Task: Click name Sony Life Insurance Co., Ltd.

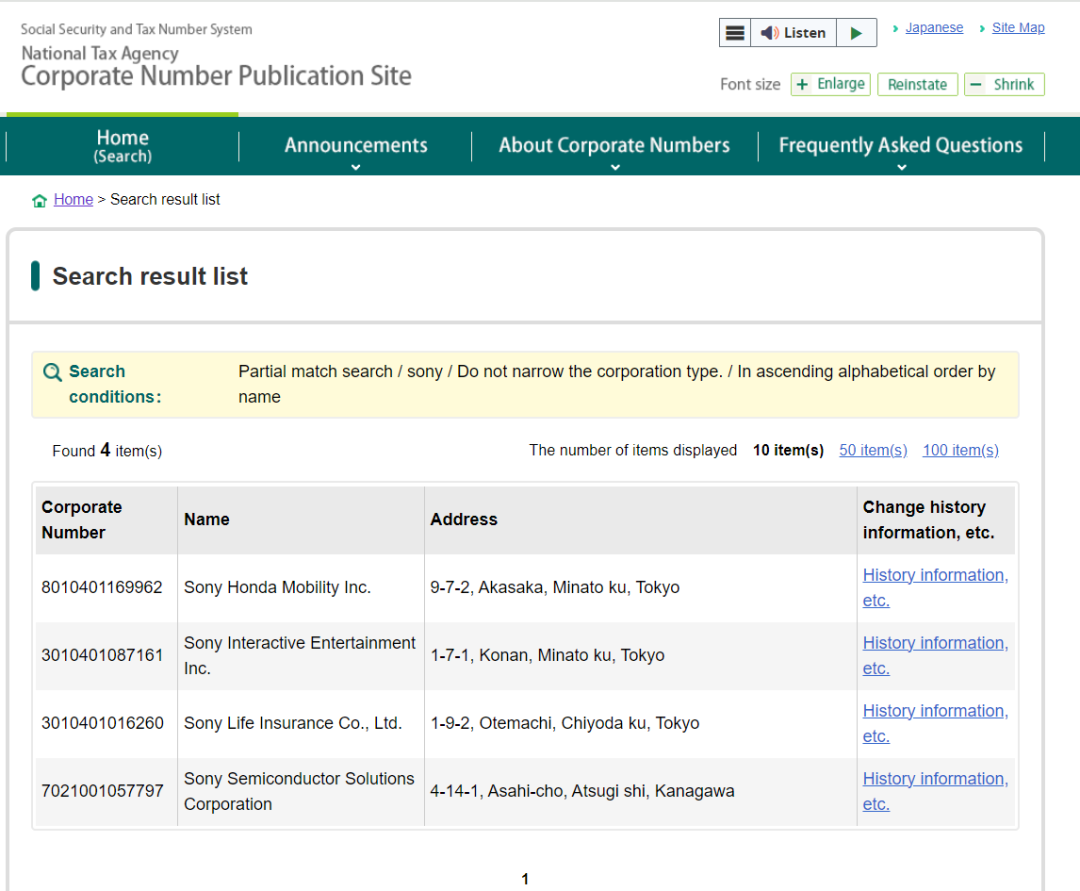Action: [293, 723]
